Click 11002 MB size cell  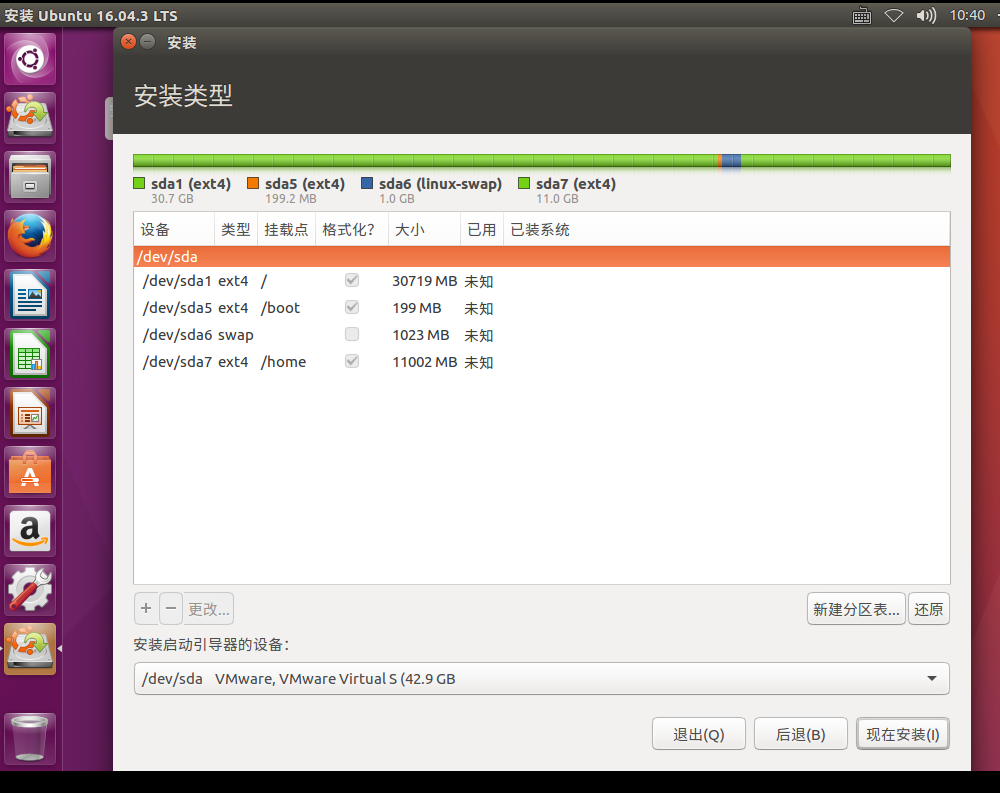(424, 362)
